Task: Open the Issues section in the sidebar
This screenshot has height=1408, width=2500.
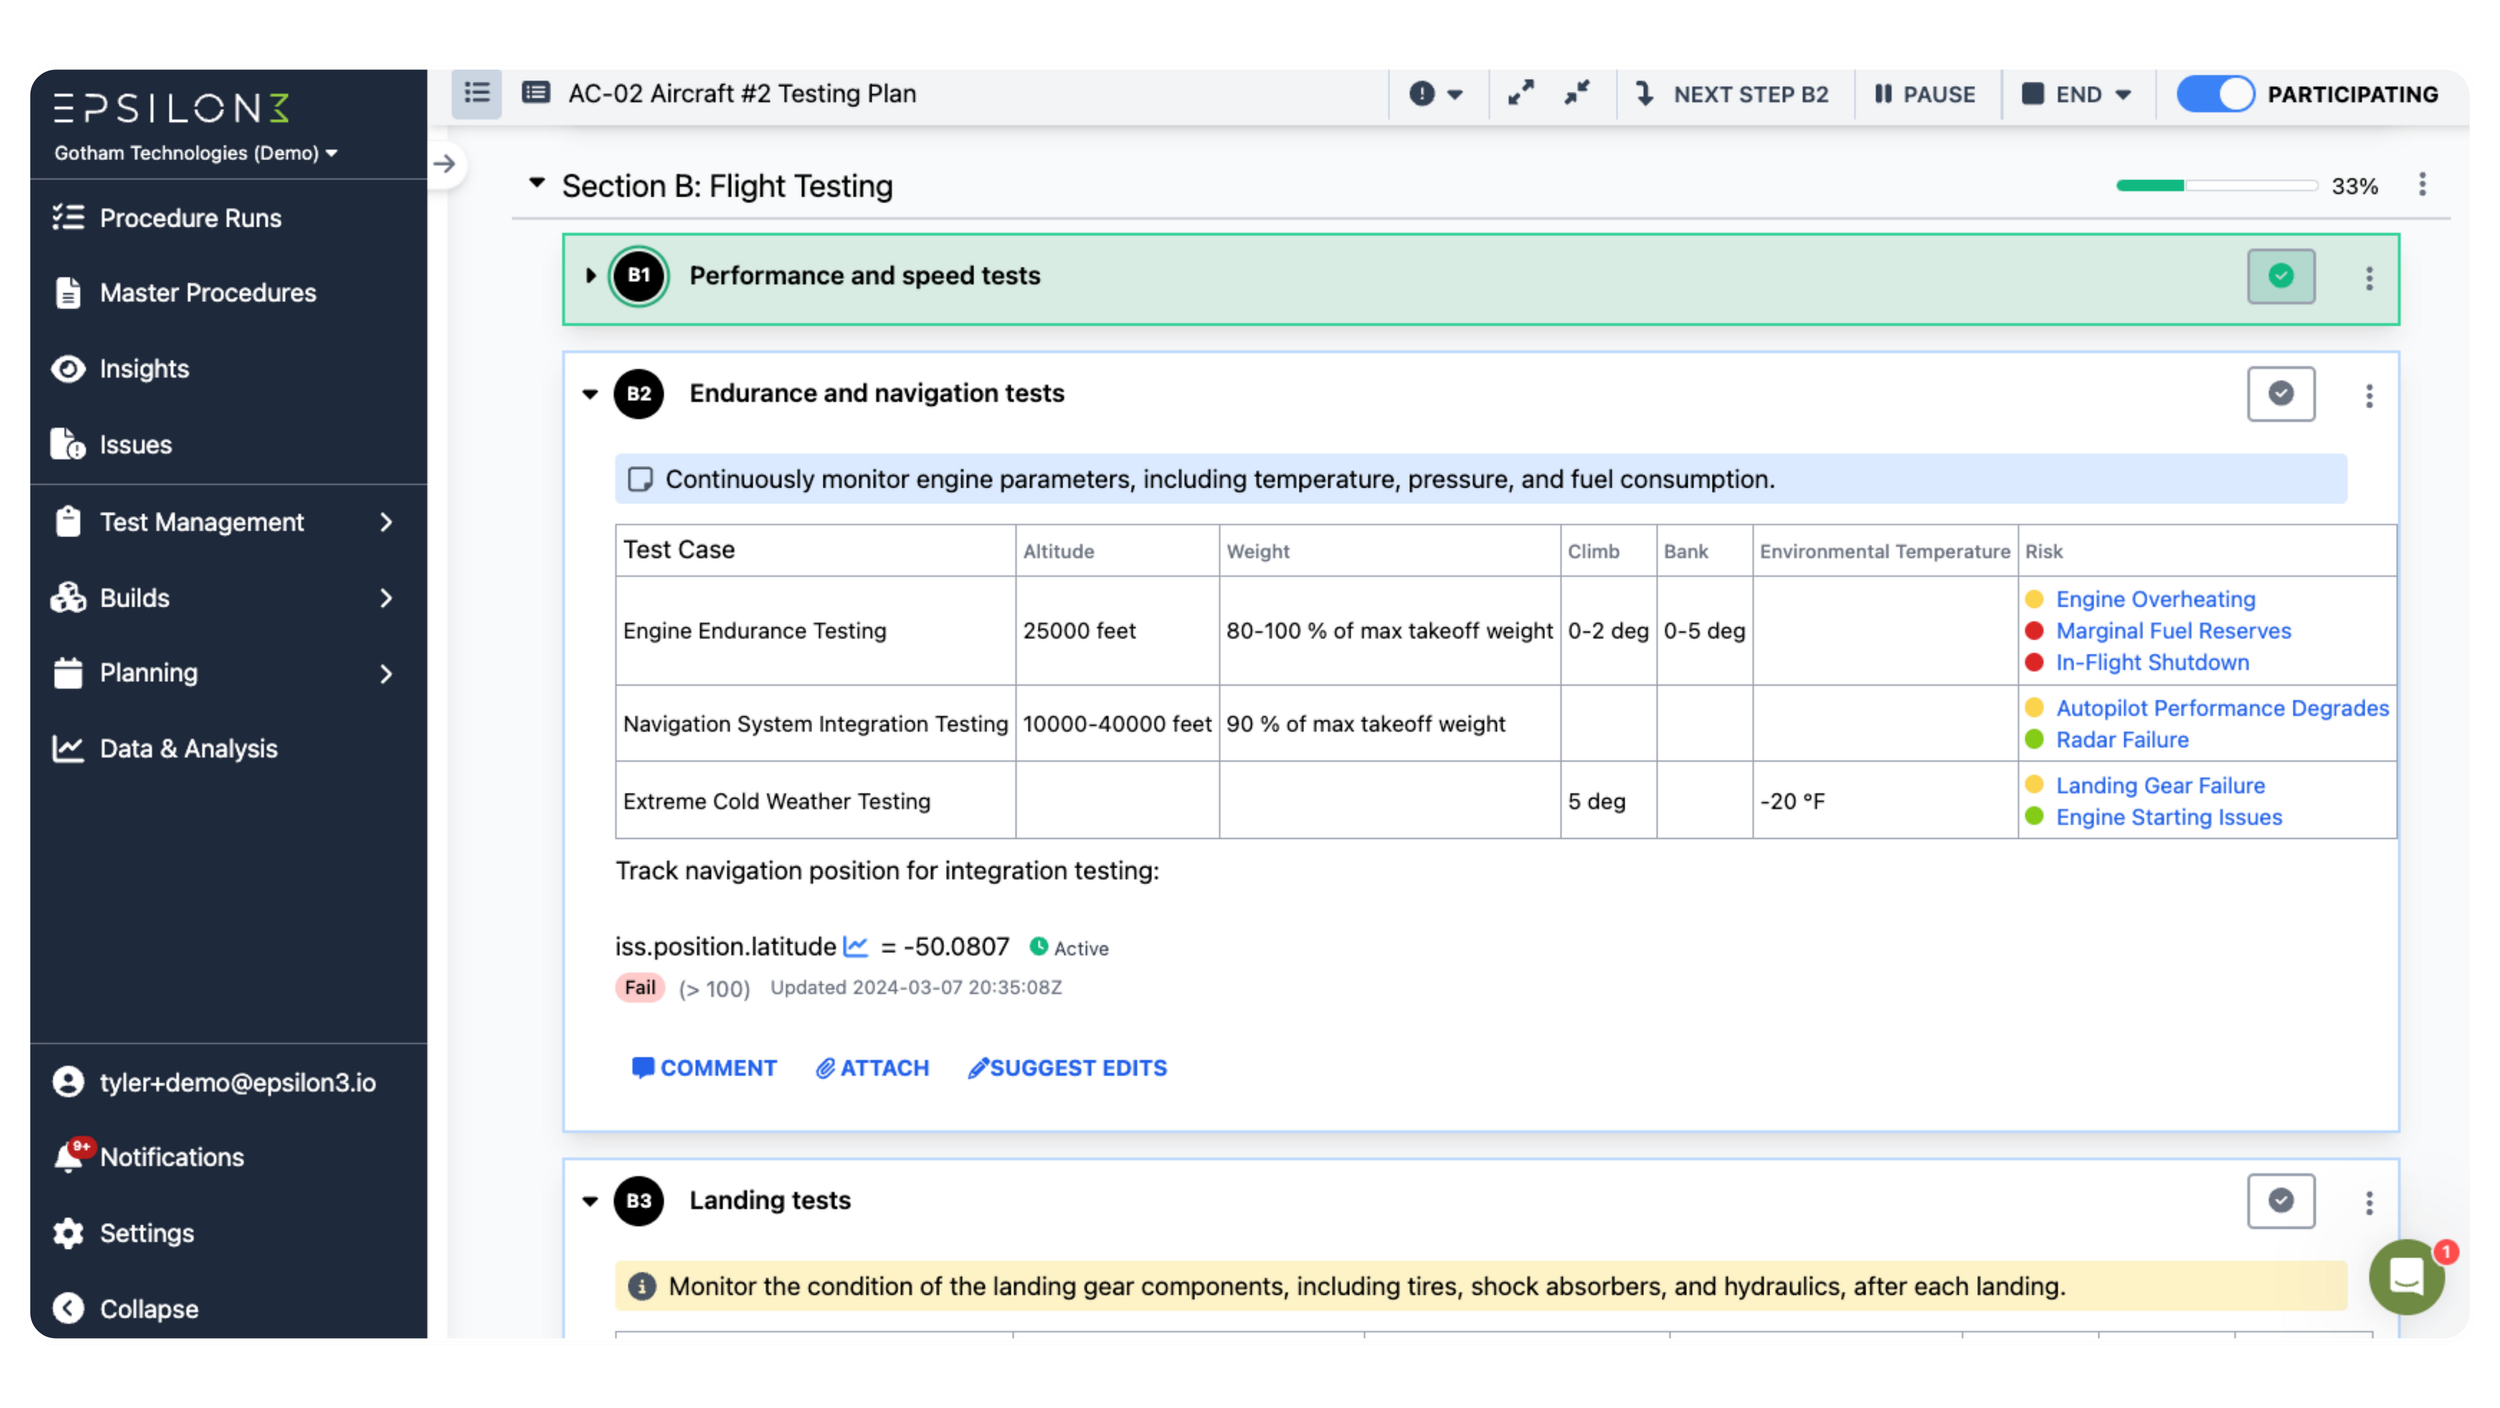Action: coord(134,444)
